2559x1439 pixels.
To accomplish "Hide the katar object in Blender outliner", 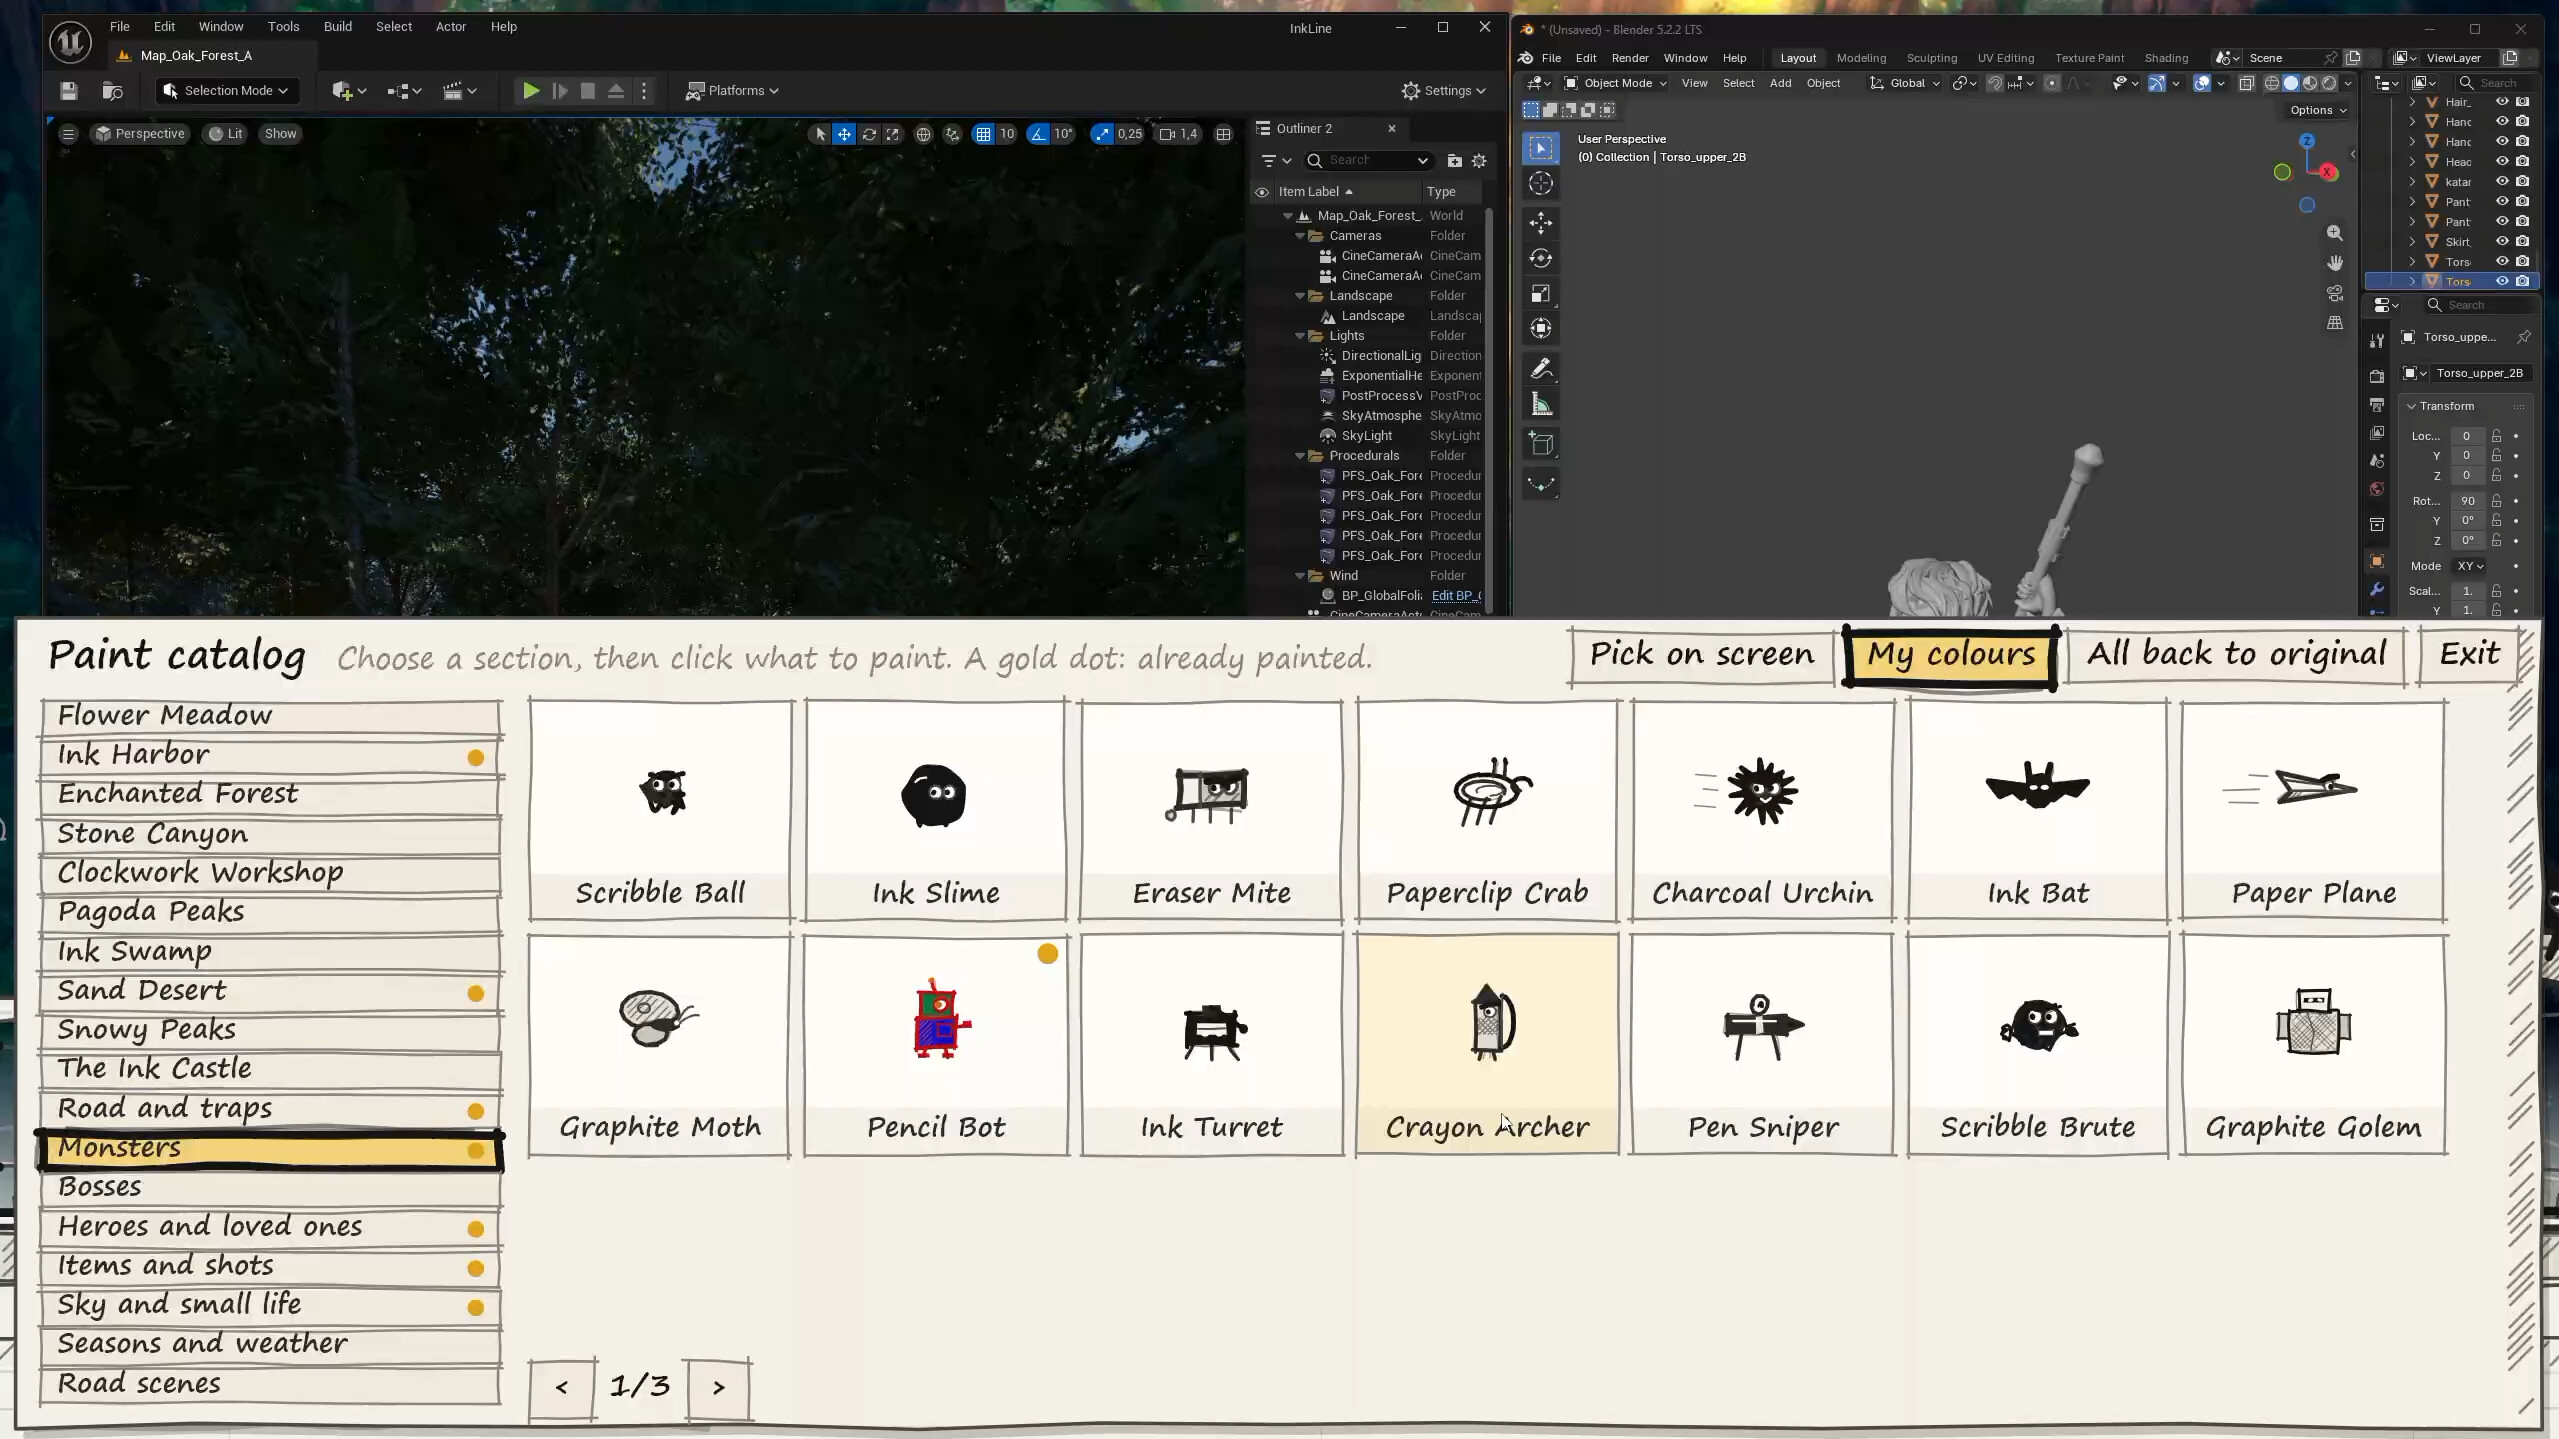I will click(2502, 181).
